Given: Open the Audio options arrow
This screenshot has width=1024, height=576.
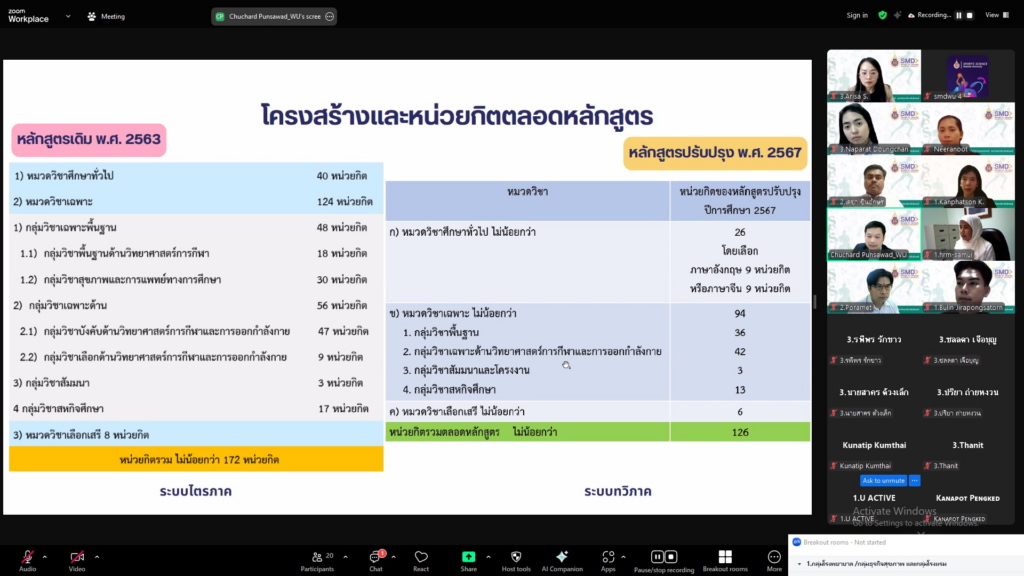Looking at the screenshot, I should pyautogui.click(x=44, y=557).
